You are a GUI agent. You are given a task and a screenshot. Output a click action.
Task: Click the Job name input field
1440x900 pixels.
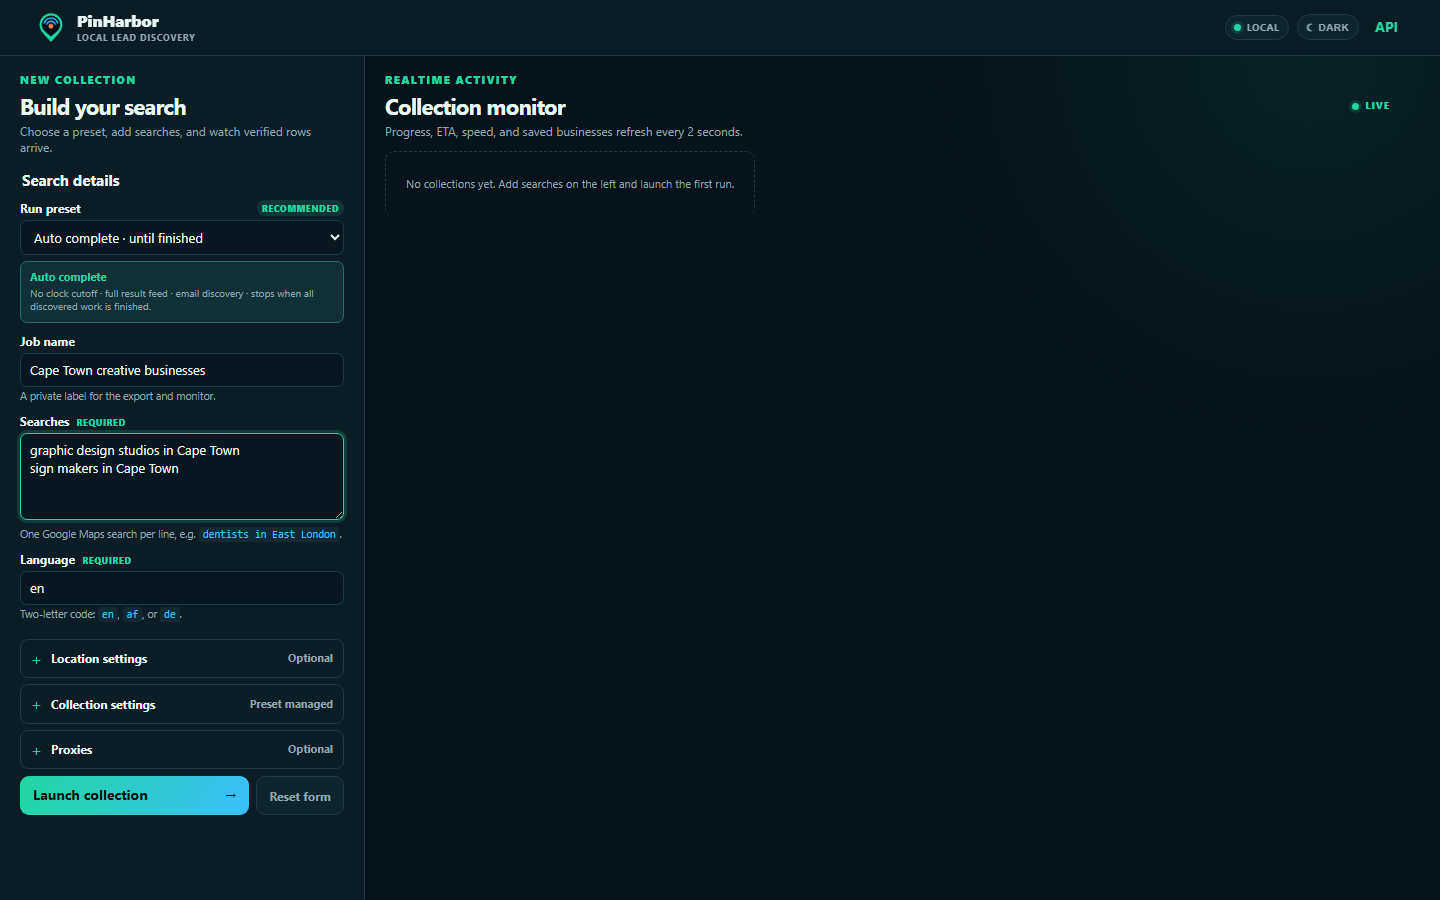tap(182, 370)
